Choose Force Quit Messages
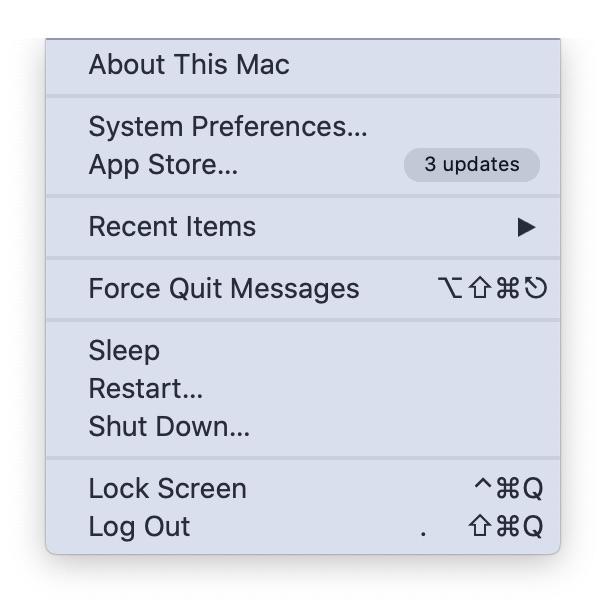 point(224,289)
